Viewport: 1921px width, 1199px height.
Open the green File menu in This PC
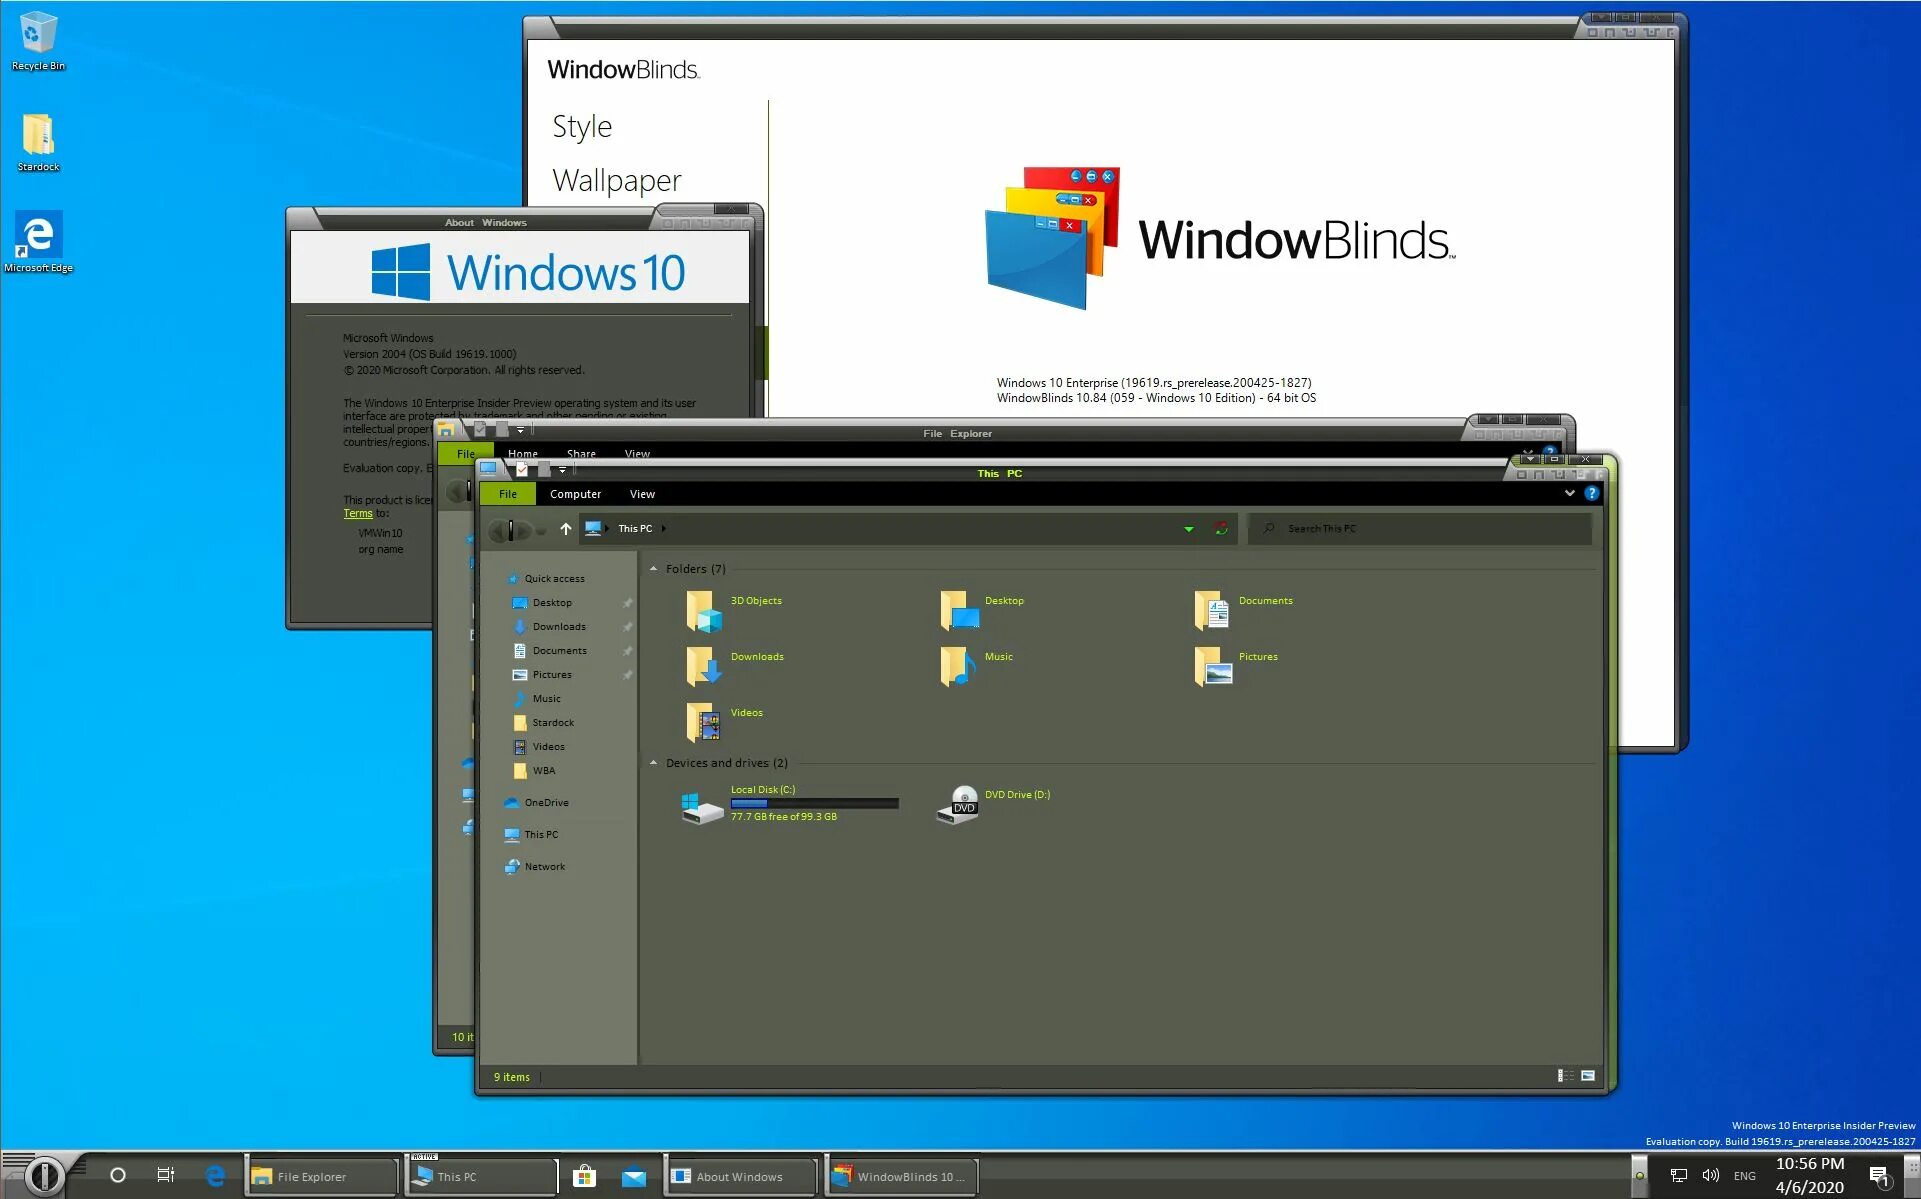(508, 494)
